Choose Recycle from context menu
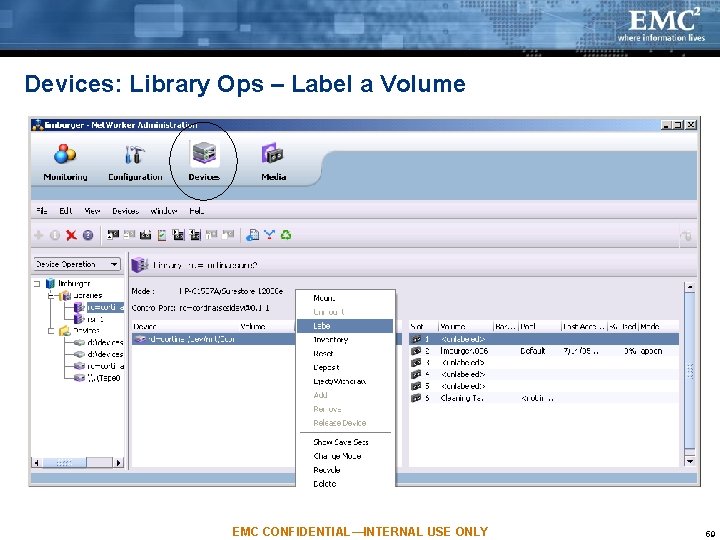The image size is (720, 540). 345,470
